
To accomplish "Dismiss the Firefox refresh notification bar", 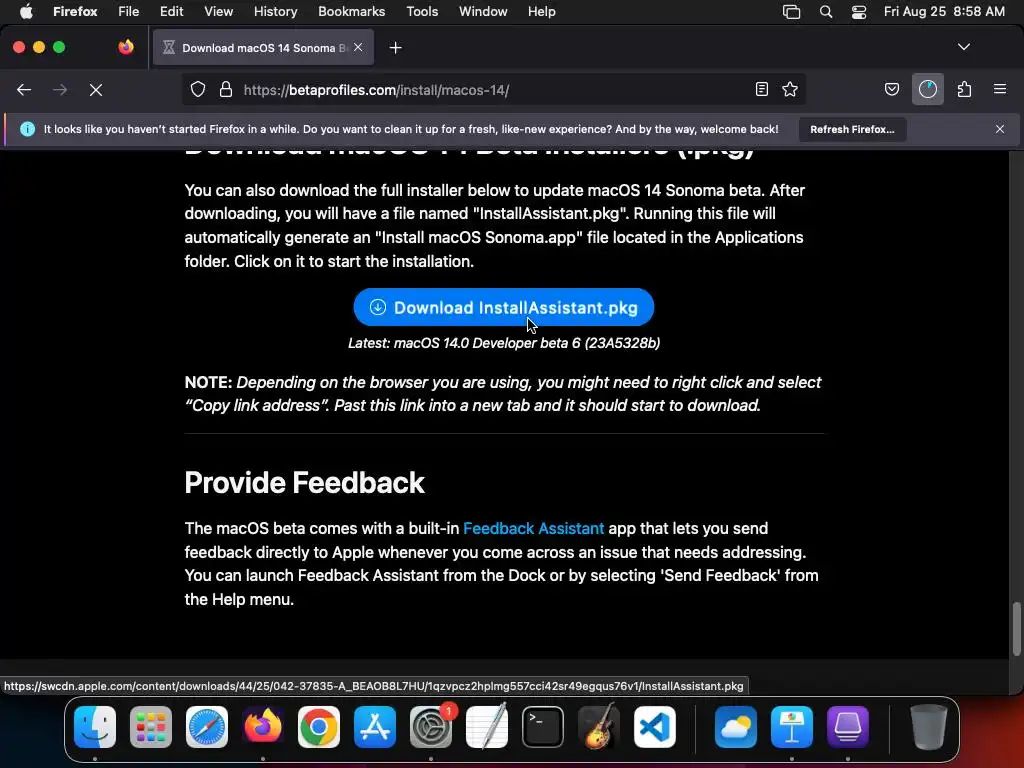I will [x=1000, y=129].
